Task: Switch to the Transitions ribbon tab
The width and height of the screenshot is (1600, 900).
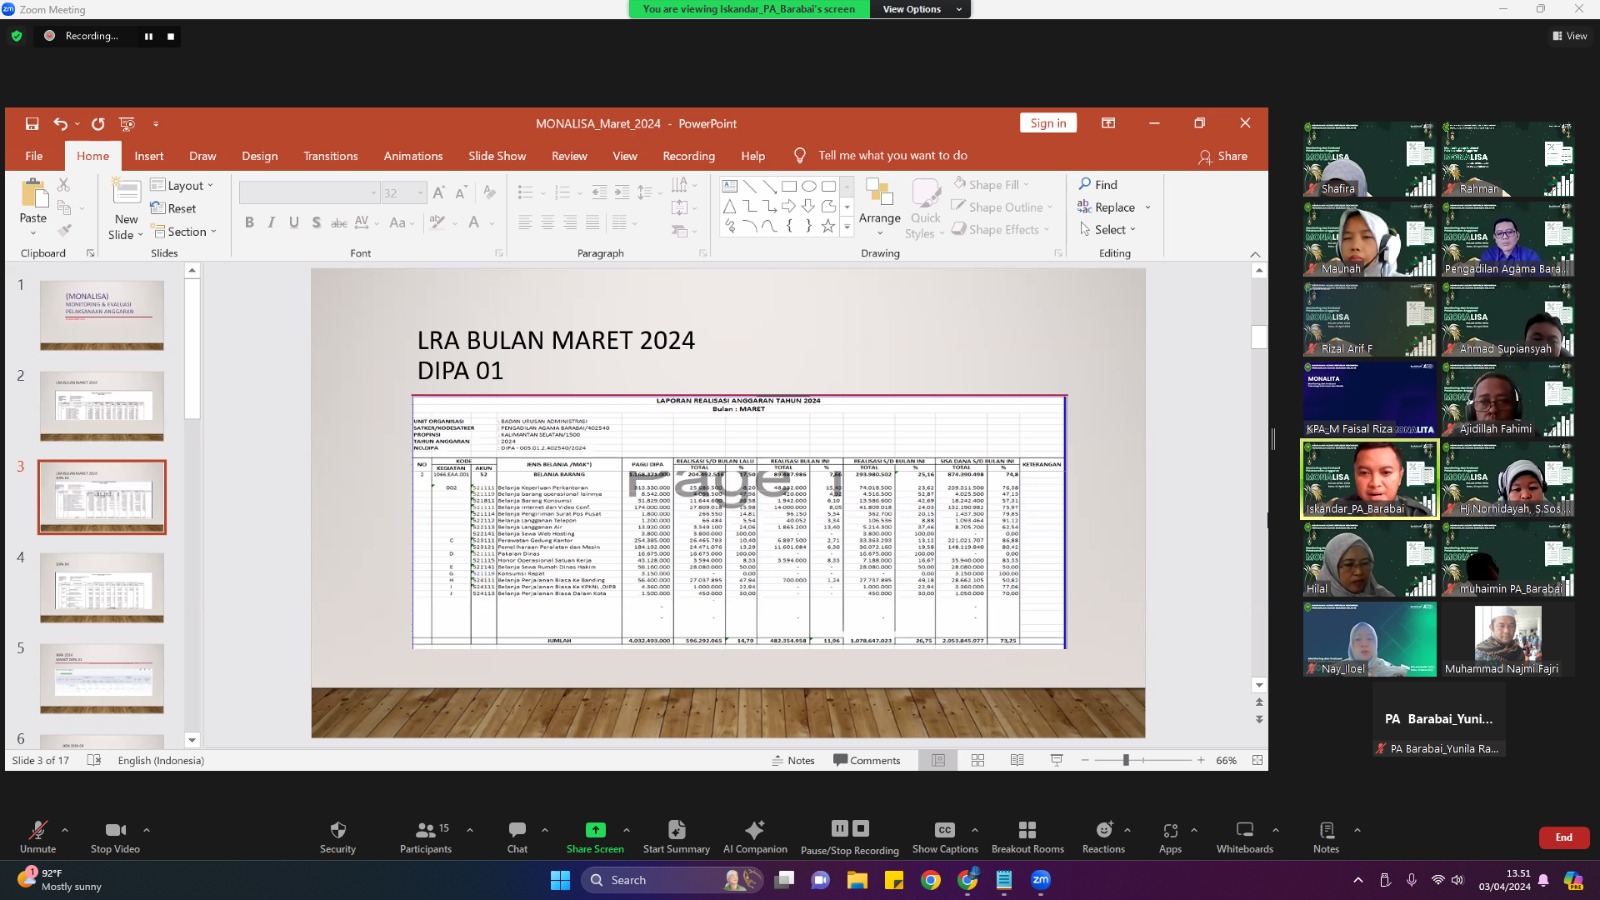Action: point(330,156)
